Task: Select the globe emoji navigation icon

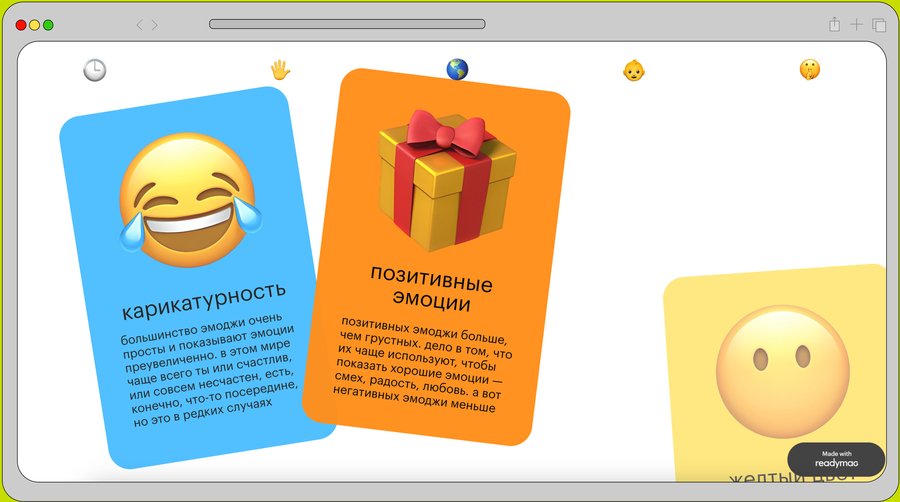Action: pyautogui.click(x=457, y=69)
